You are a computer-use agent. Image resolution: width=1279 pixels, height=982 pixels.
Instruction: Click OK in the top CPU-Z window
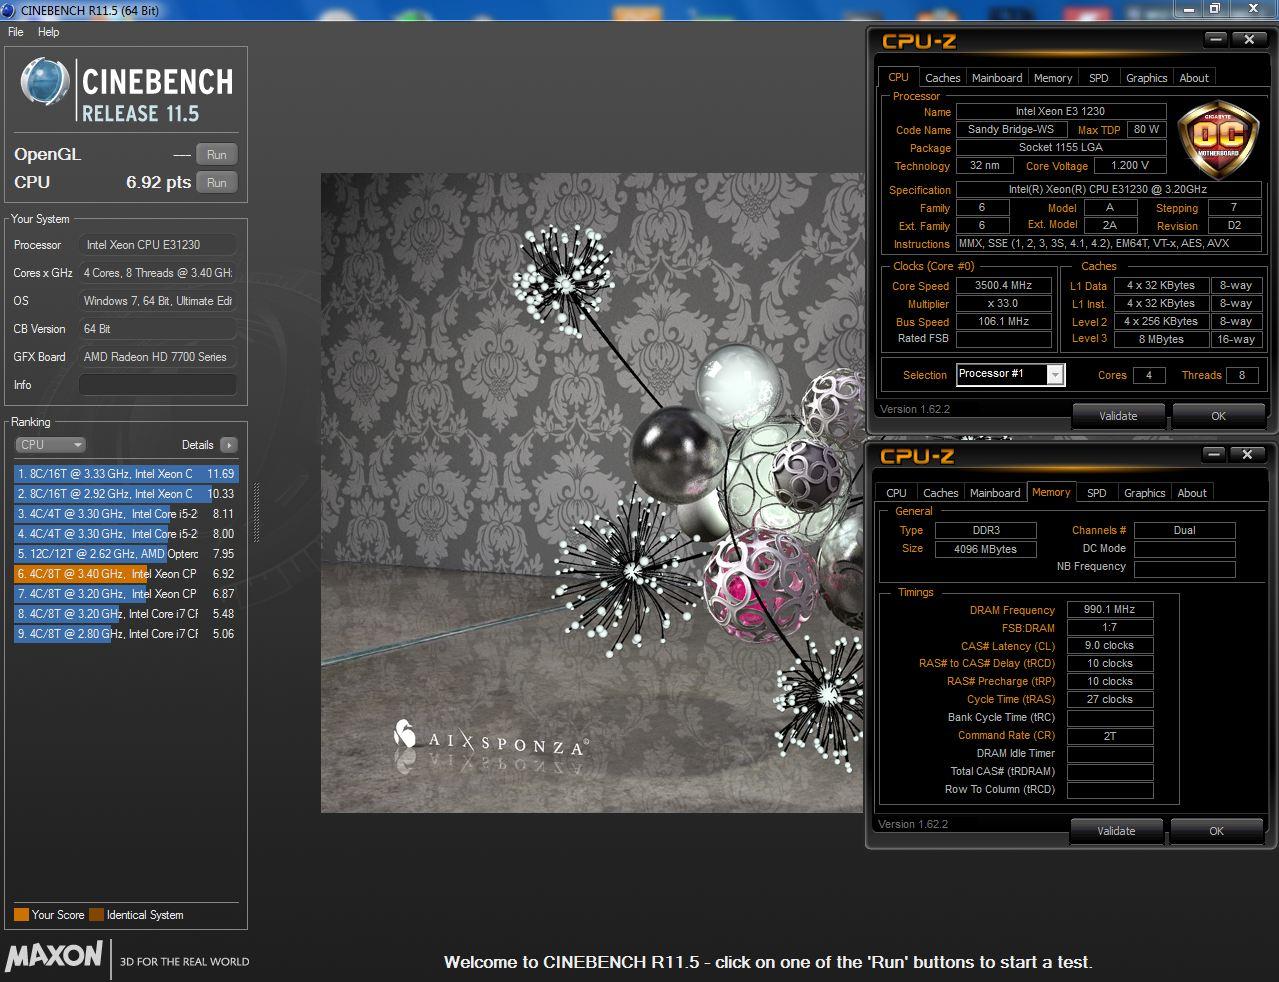click(1218, 416)
